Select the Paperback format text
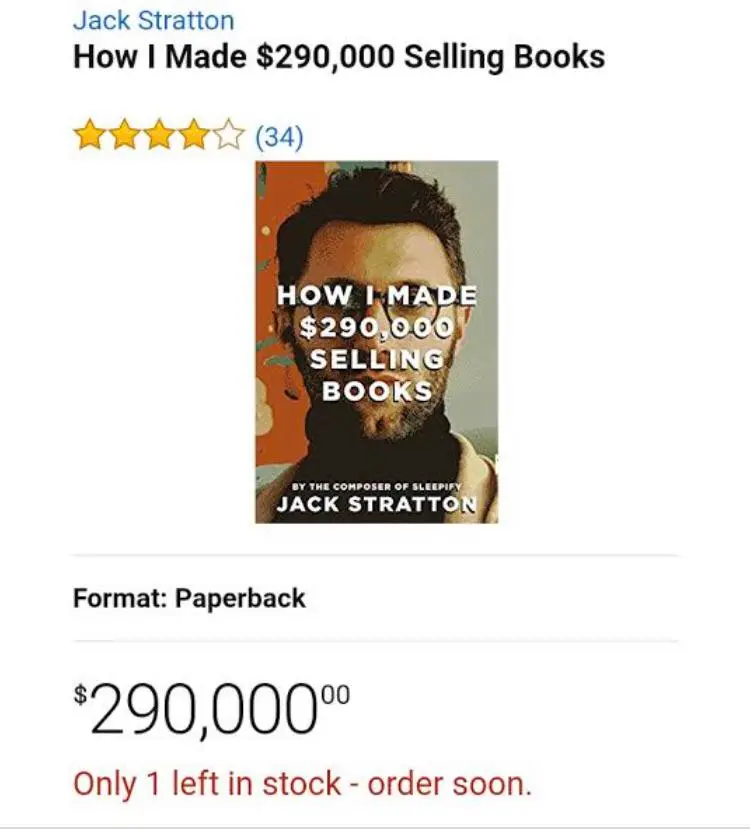Viewport: 750px width, 829px height. point(240,599)
